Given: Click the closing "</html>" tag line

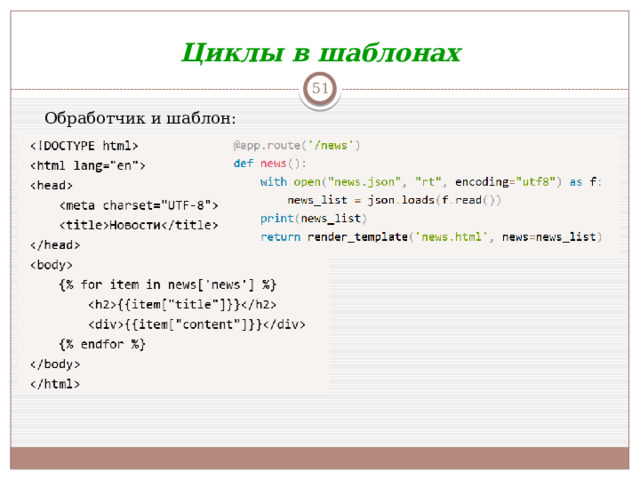Looking at the screenshot, I should point(55,384).
